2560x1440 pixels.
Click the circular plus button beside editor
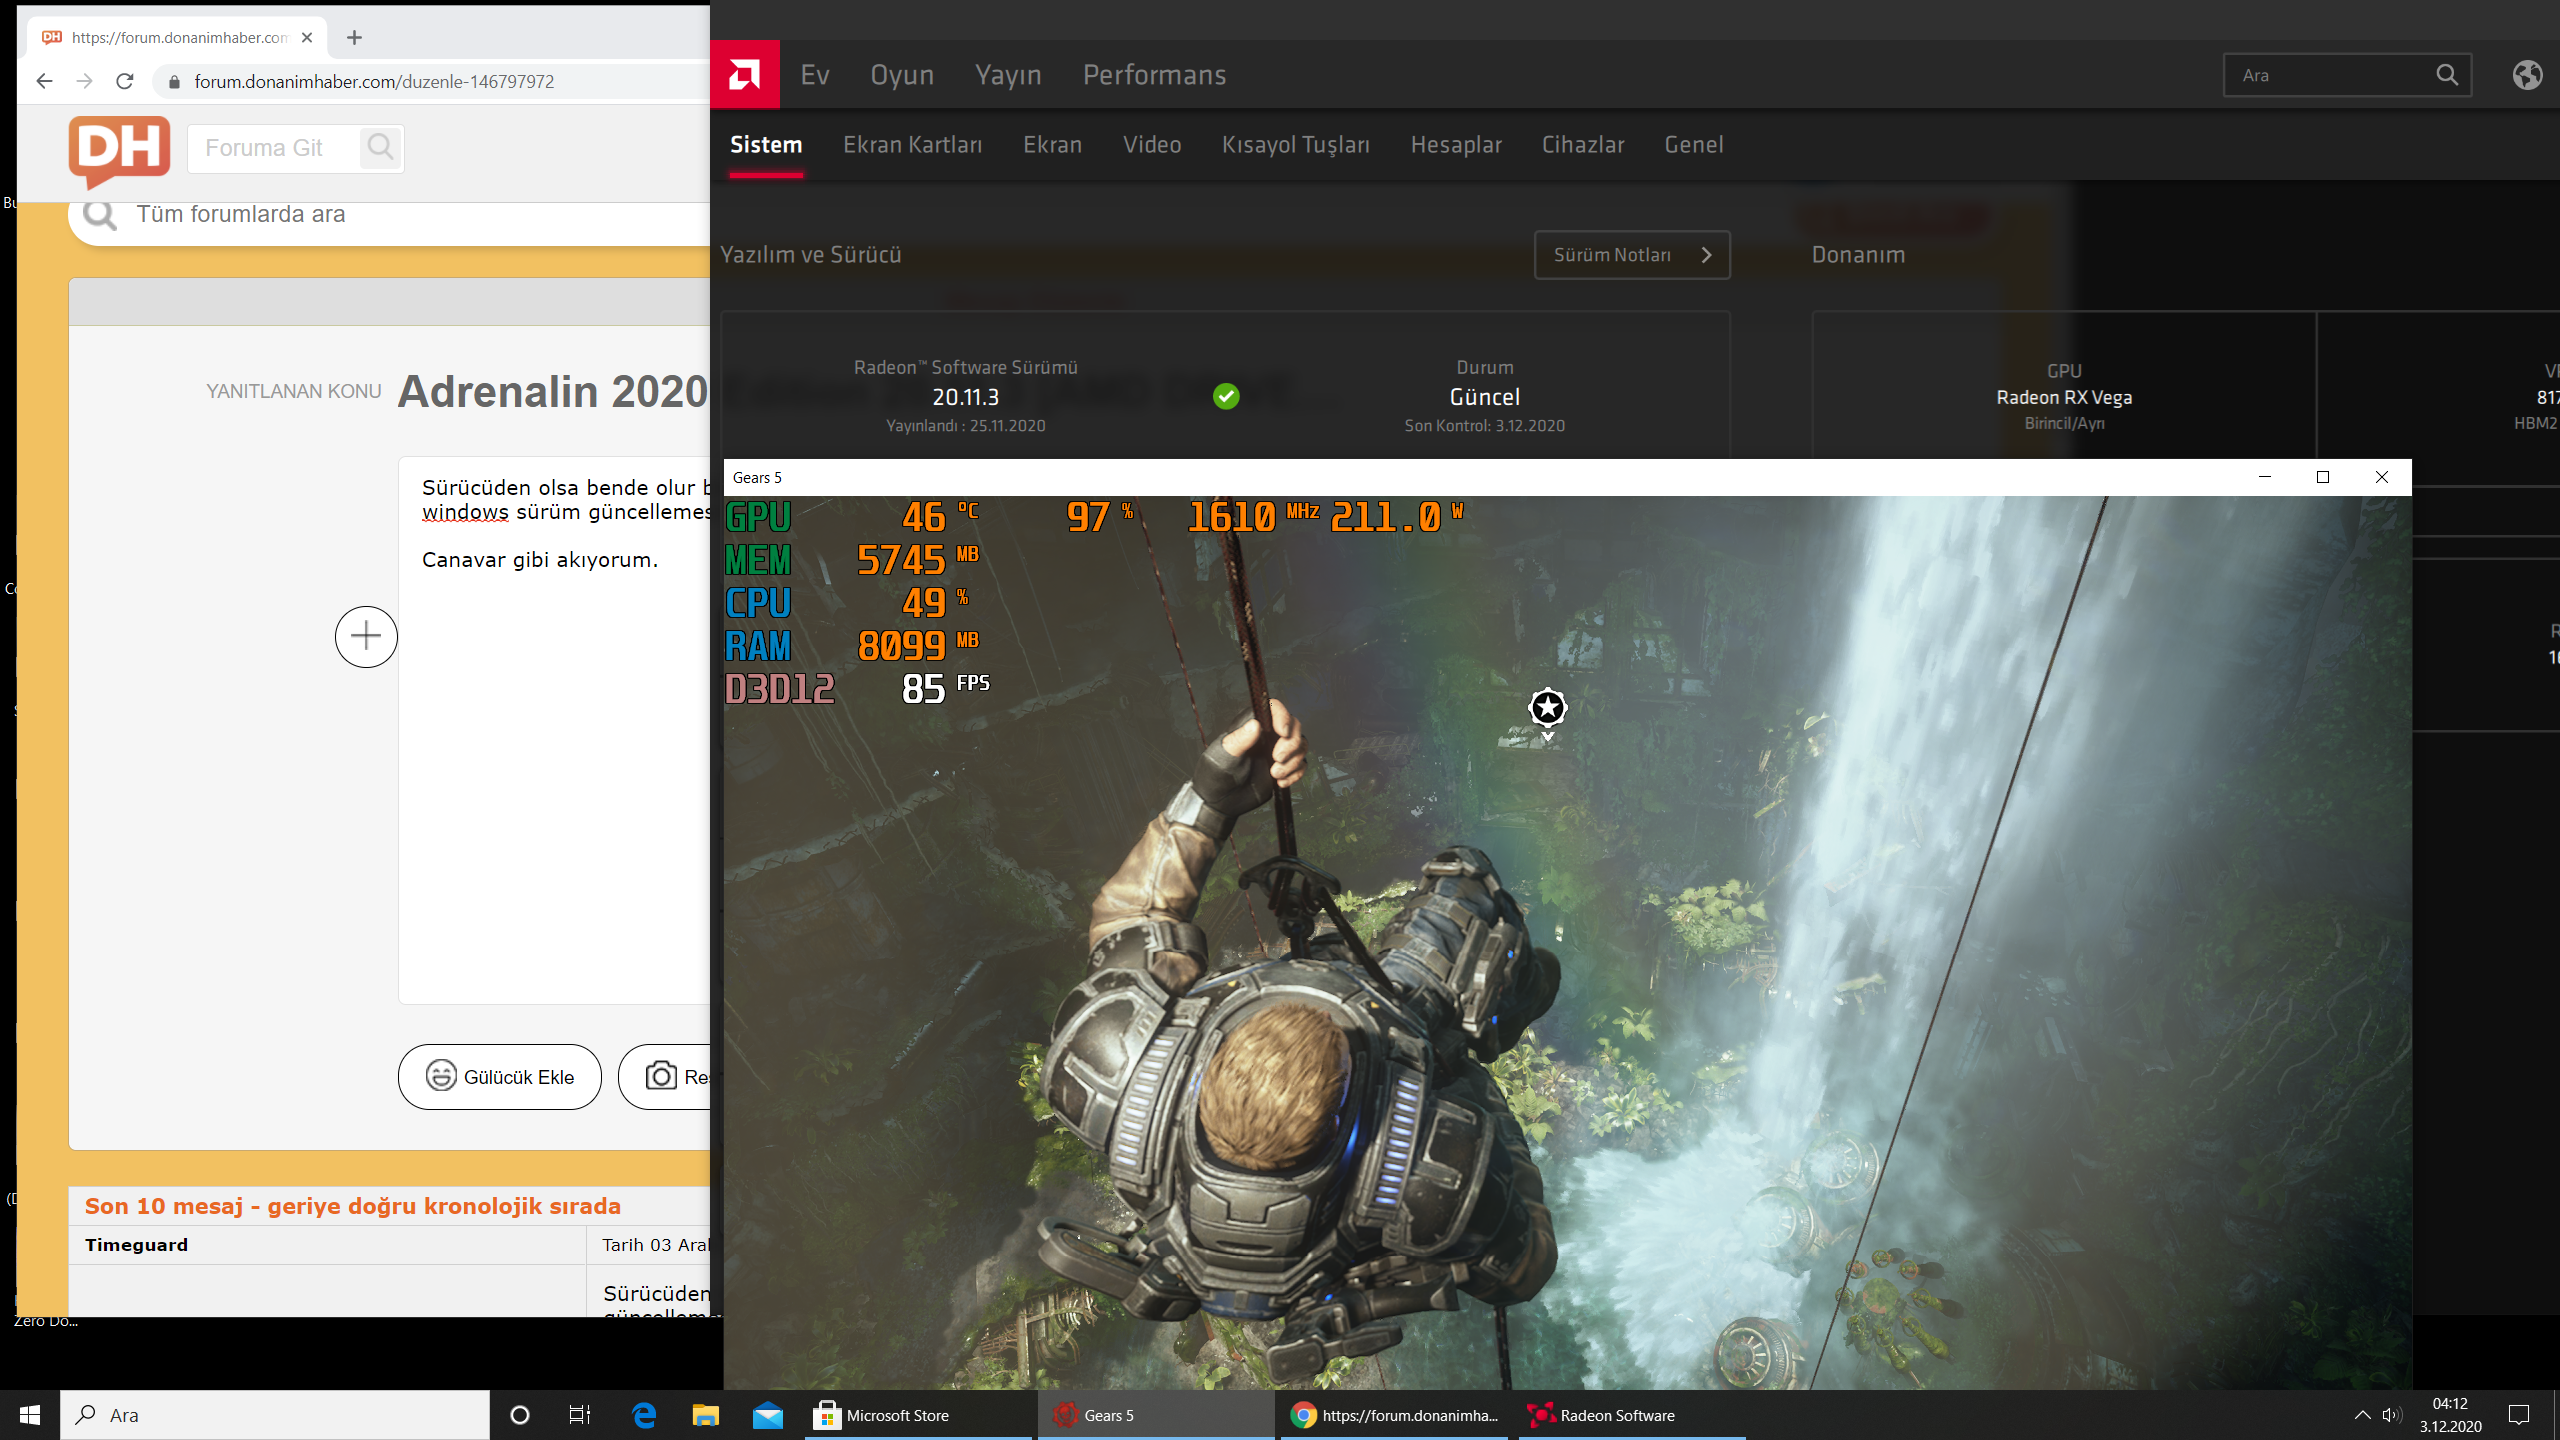[366, 636]
